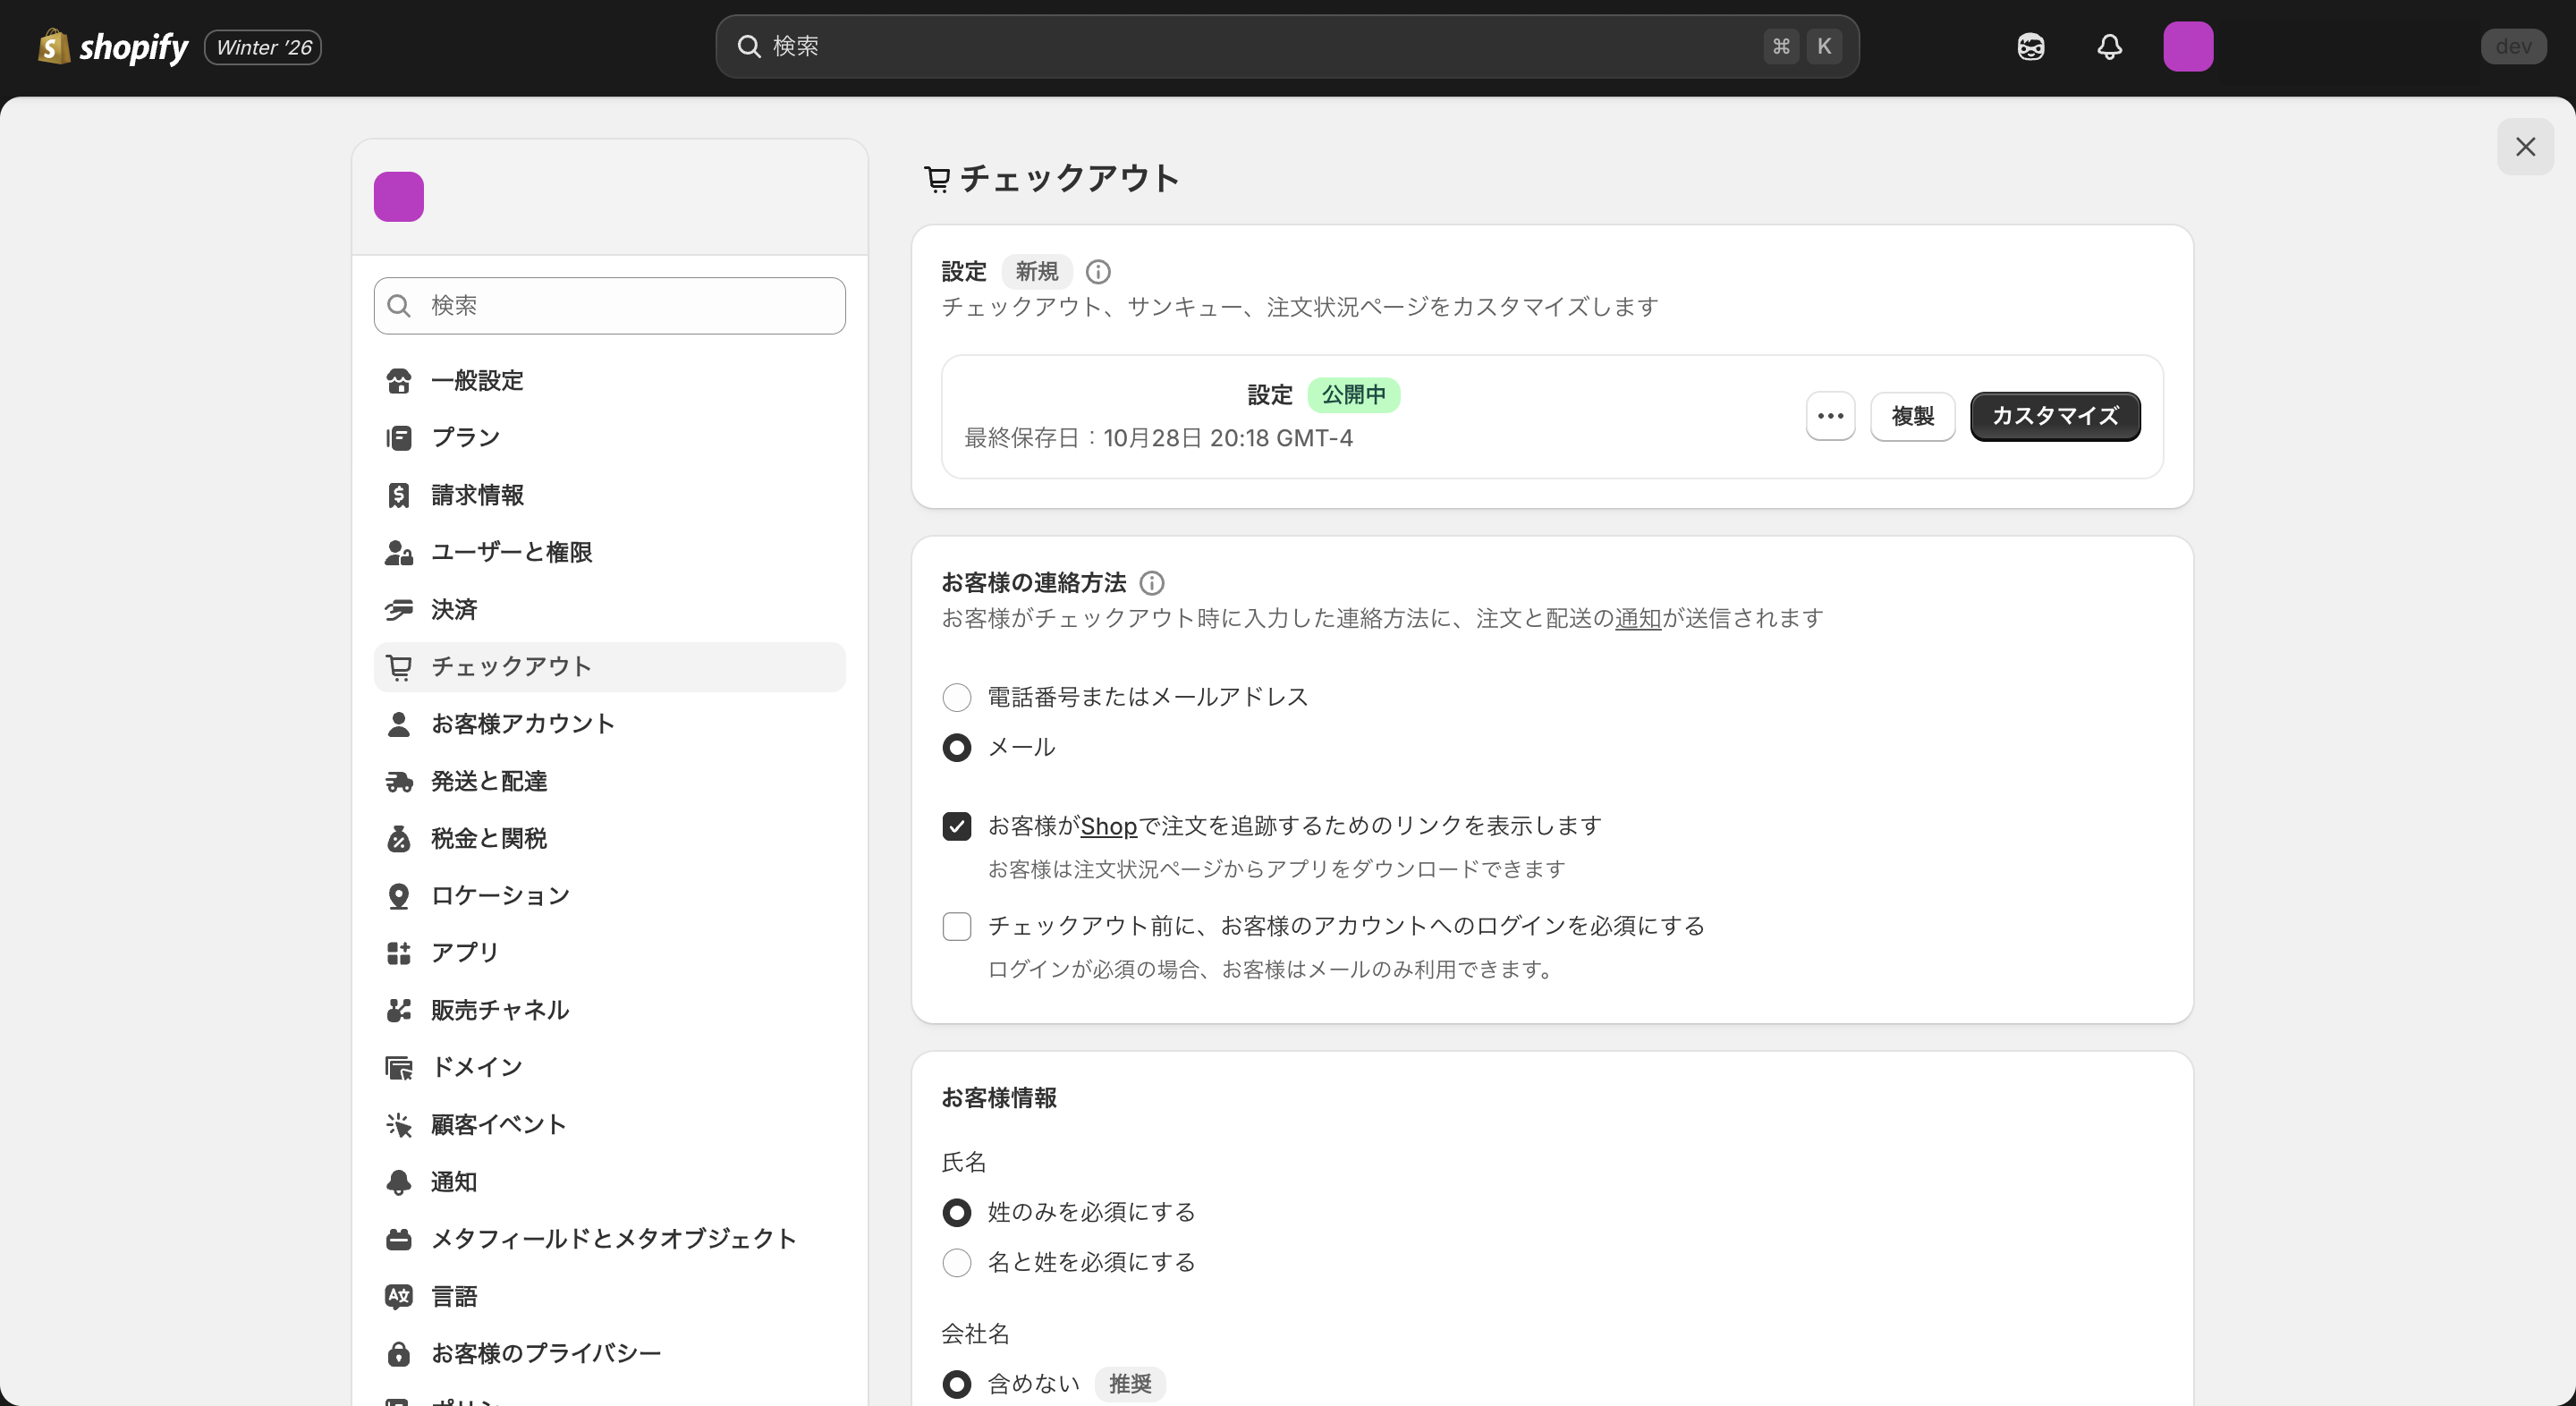
Task: Open 税金と関税 settings via its icon
Action: click(399, 838)
